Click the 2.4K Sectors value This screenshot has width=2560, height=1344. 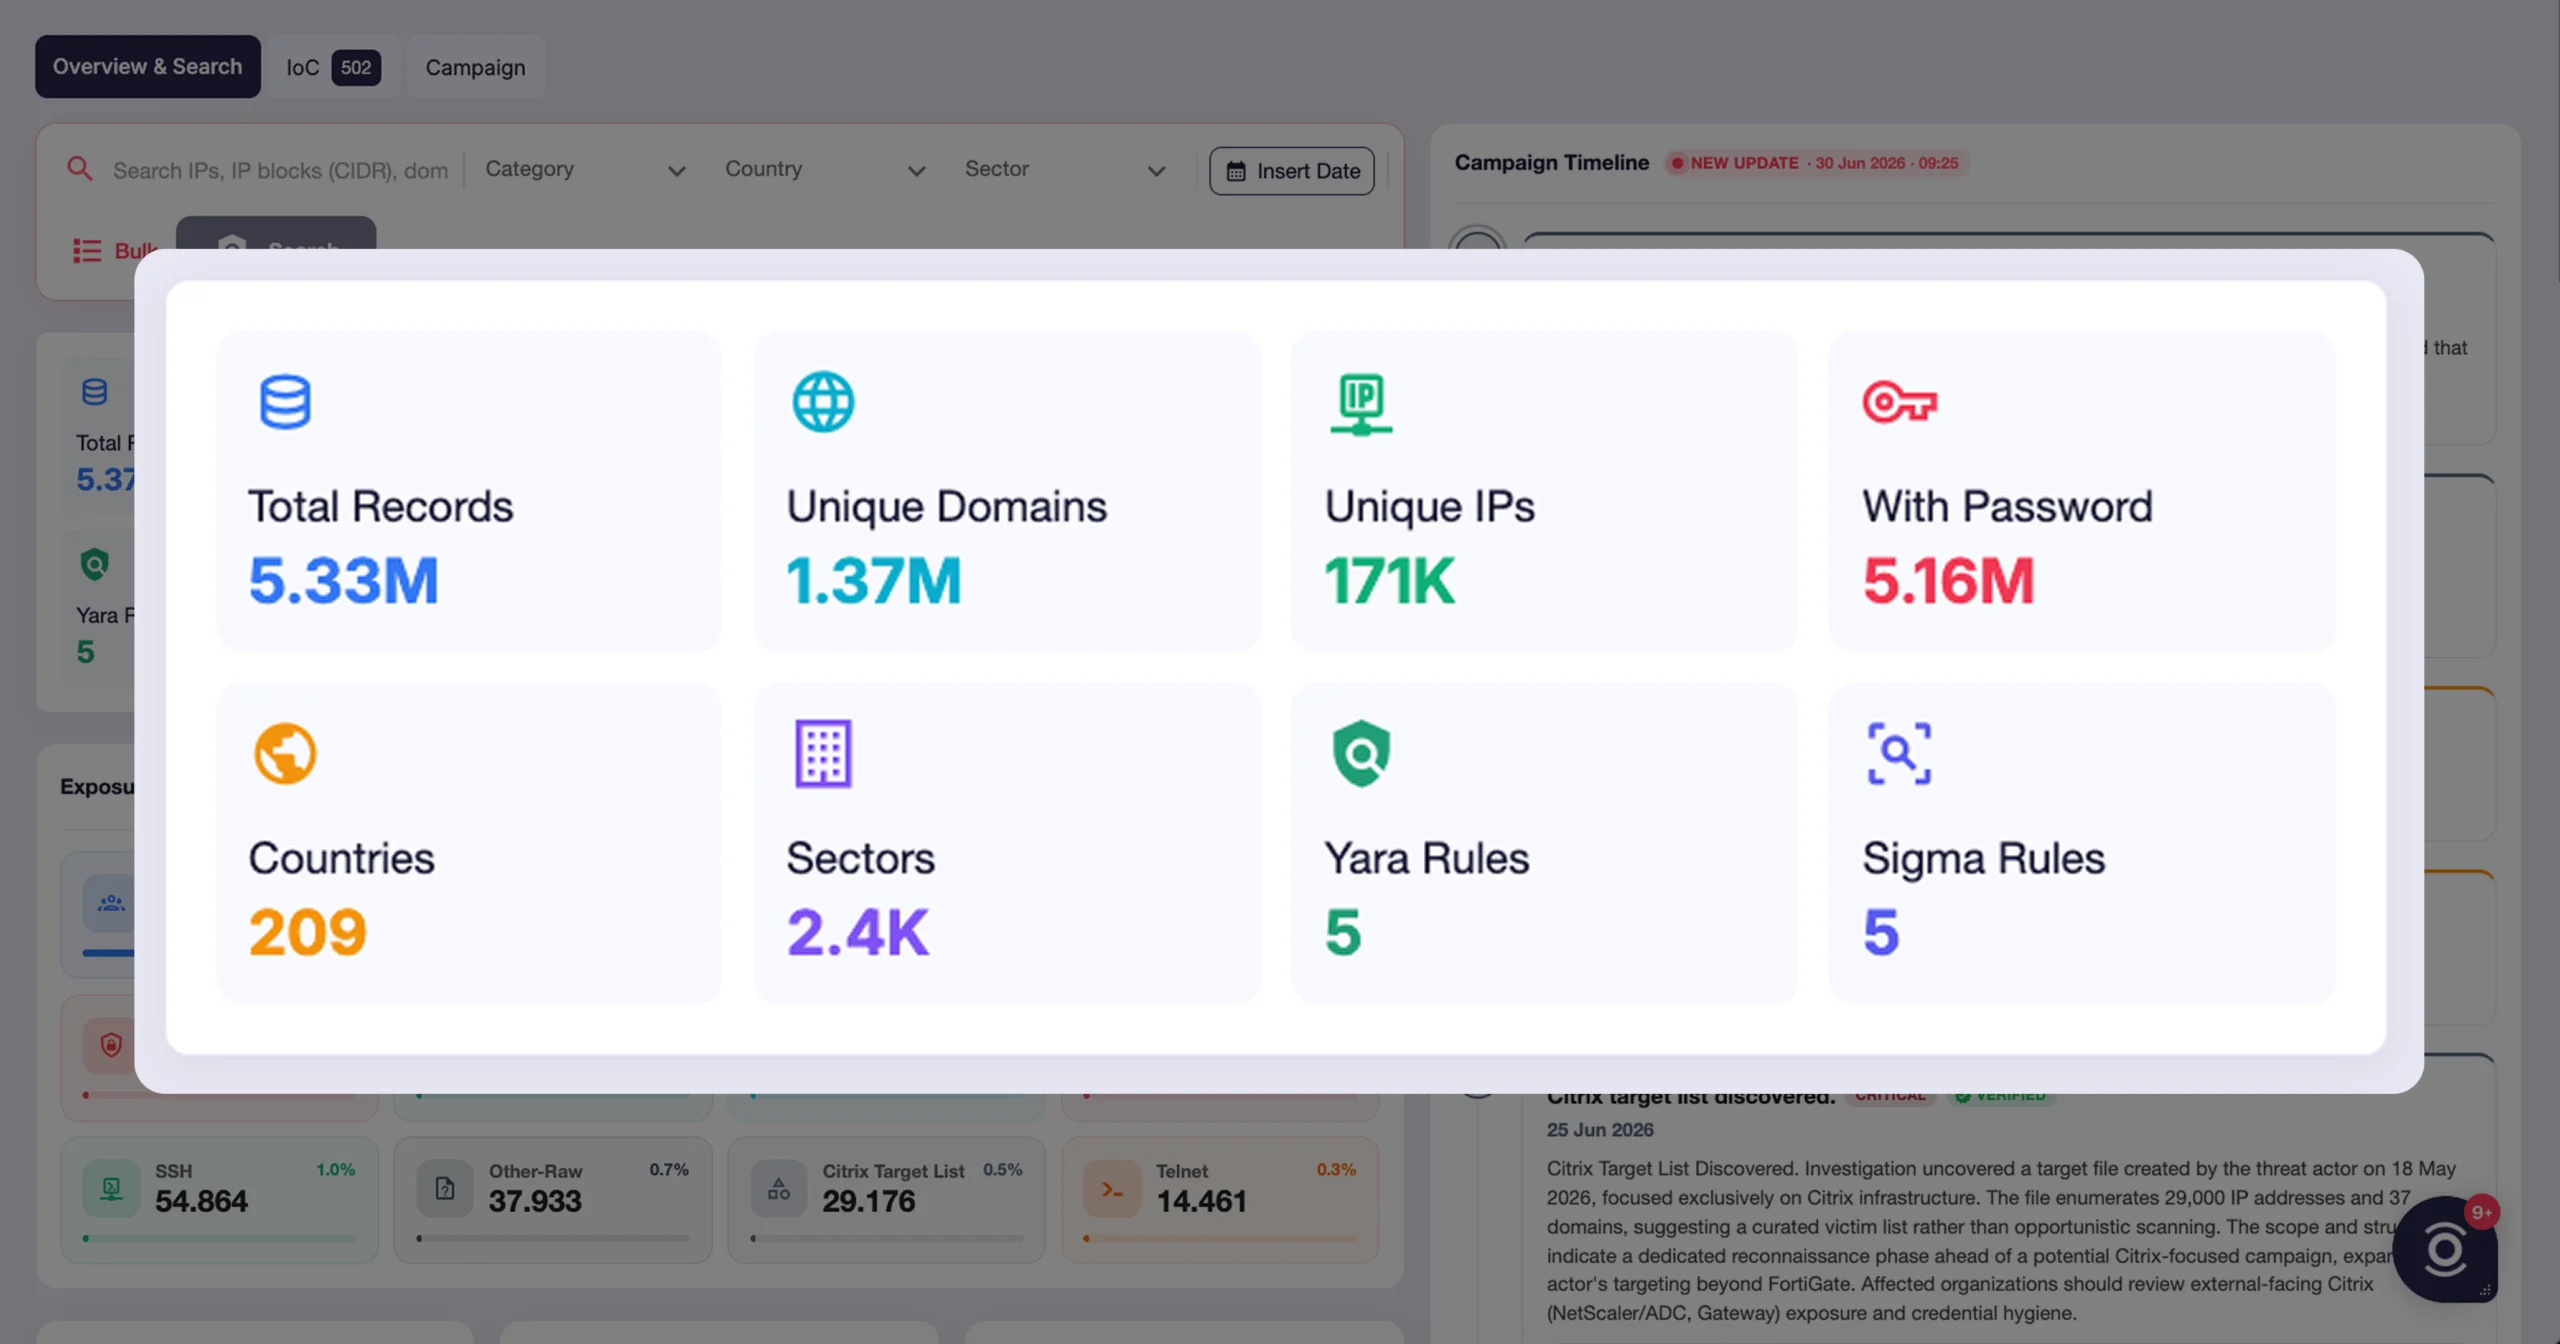point(858,932)
